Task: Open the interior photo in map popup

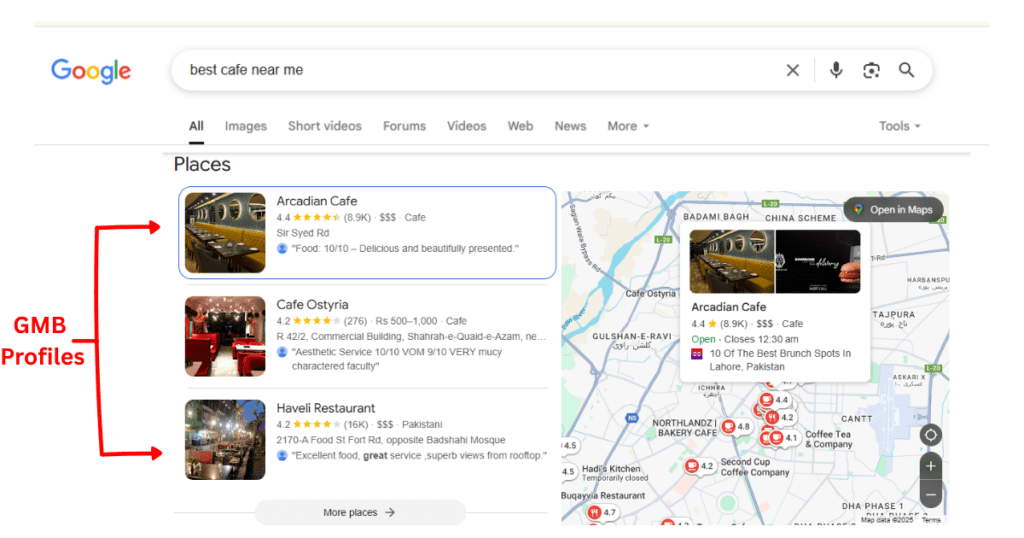Action: 732,261
